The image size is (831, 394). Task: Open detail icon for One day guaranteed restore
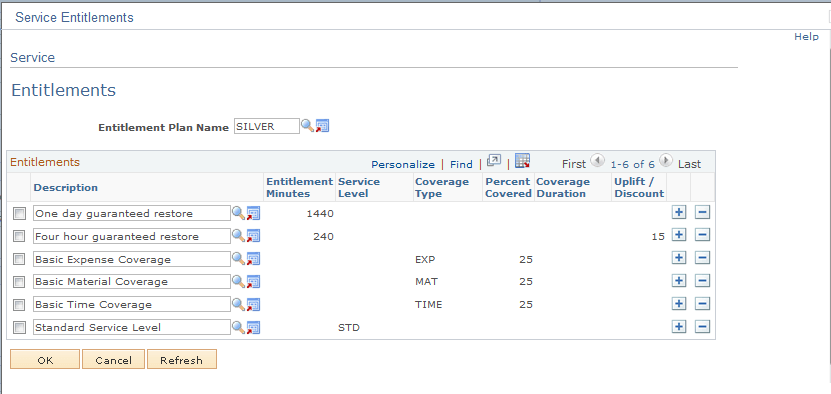pyautogui.click(x=253, y=213)
